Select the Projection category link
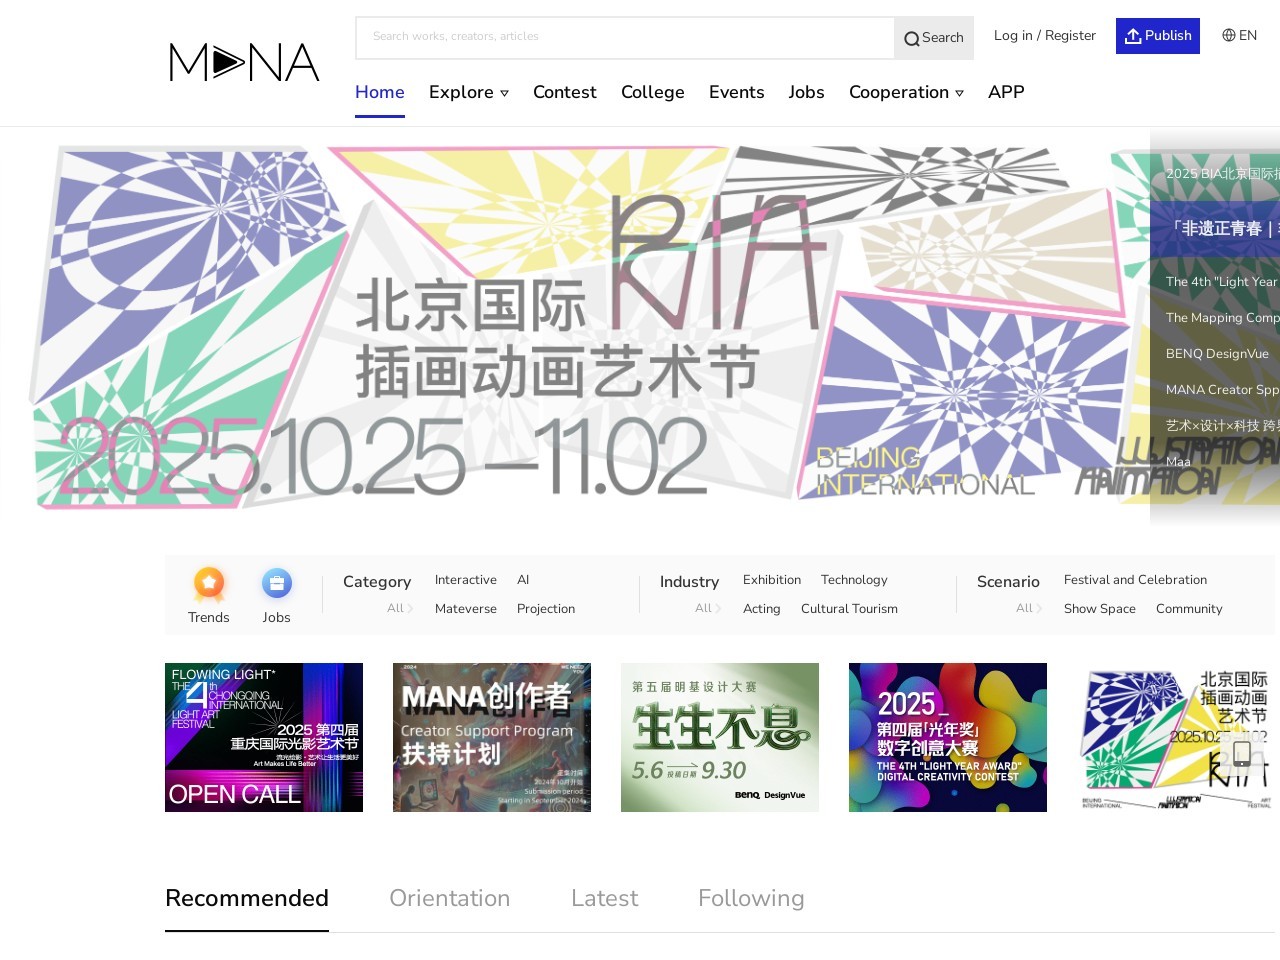The width and height of the screenshot is (1280, 960). pos(545,608)
